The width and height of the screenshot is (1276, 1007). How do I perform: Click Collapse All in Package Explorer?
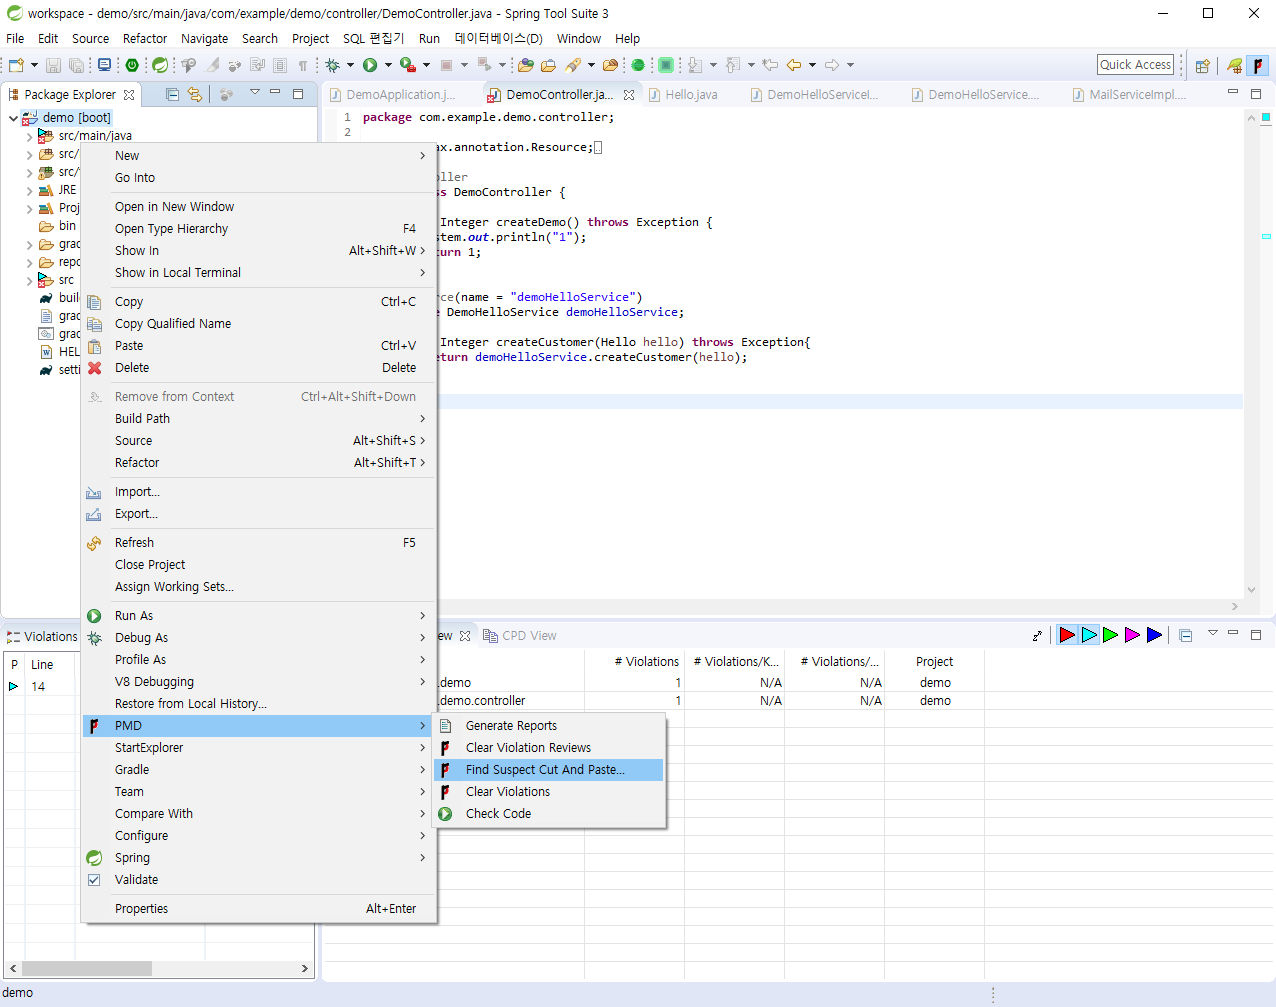tap(172, 94)
